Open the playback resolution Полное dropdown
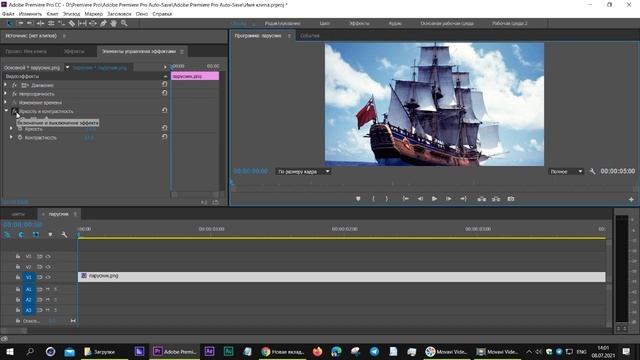Screen dimensions: 640x360 [x=566, y=171]
